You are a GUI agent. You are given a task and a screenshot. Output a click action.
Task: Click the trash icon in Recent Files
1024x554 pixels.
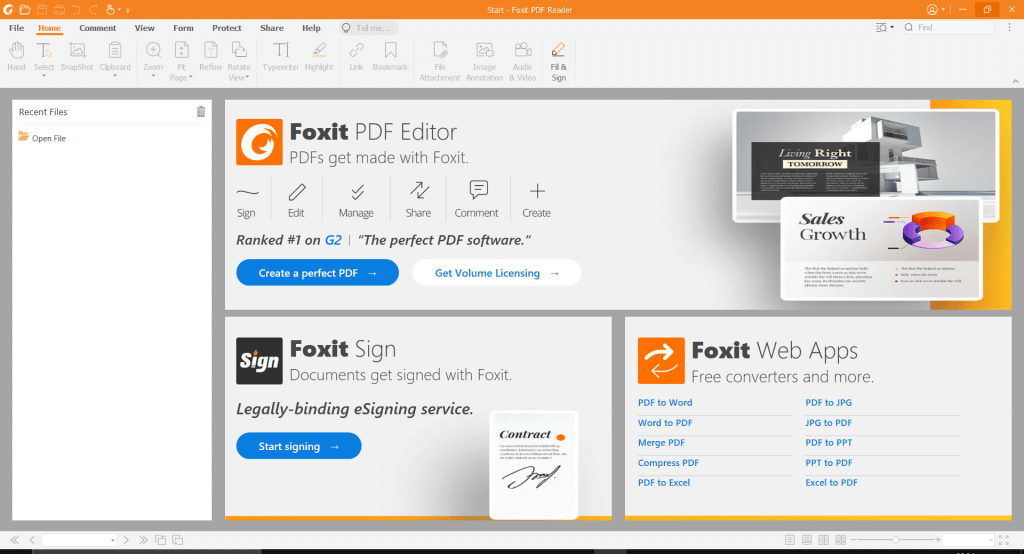[x=200, y=112]
